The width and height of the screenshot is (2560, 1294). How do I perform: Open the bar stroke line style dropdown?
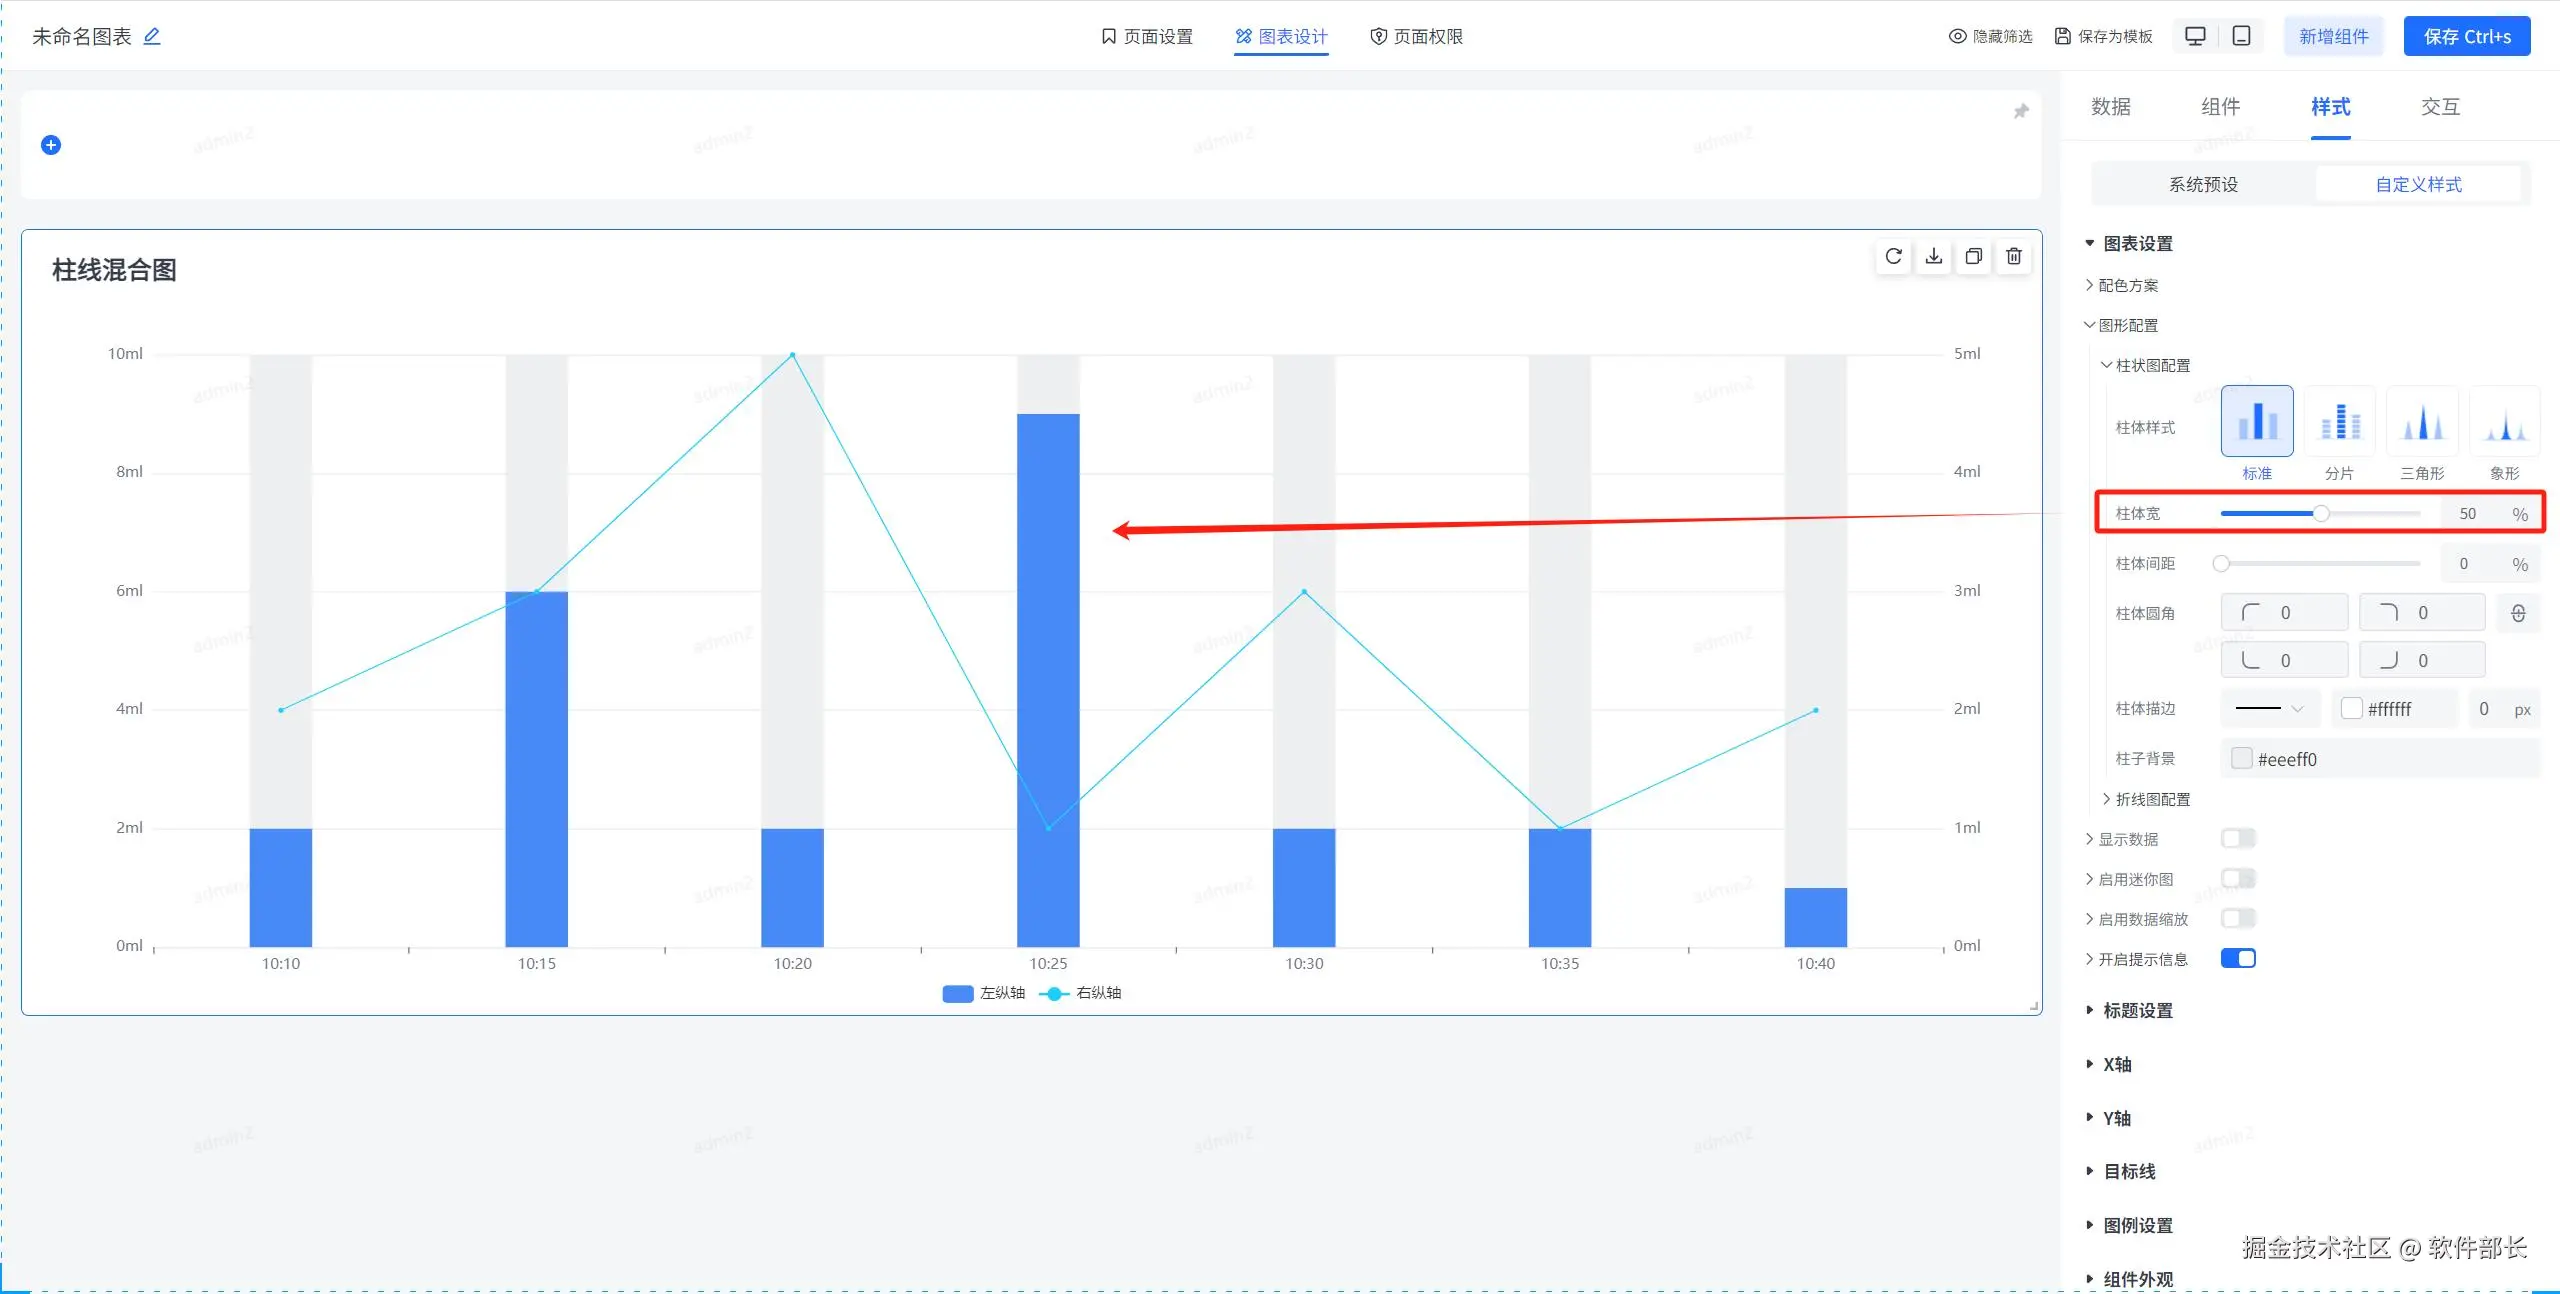(x=2269, y=709)
